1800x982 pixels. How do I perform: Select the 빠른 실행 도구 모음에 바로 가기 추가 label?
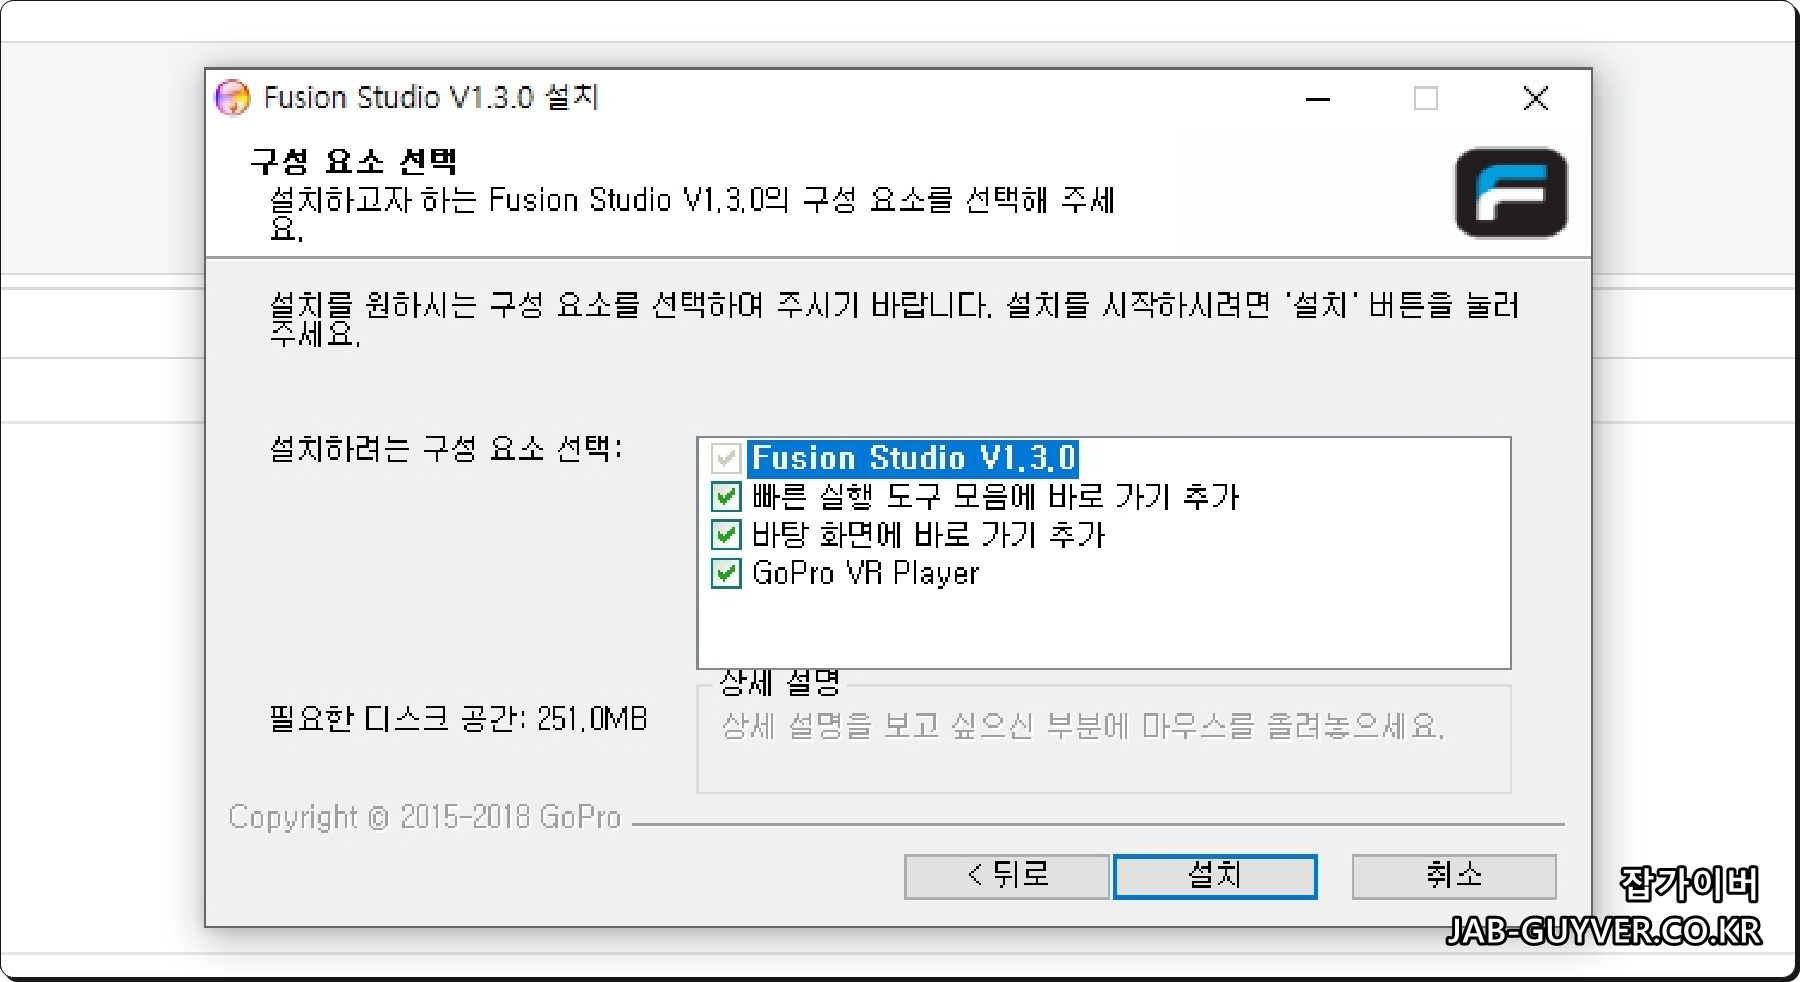point(995,496)
